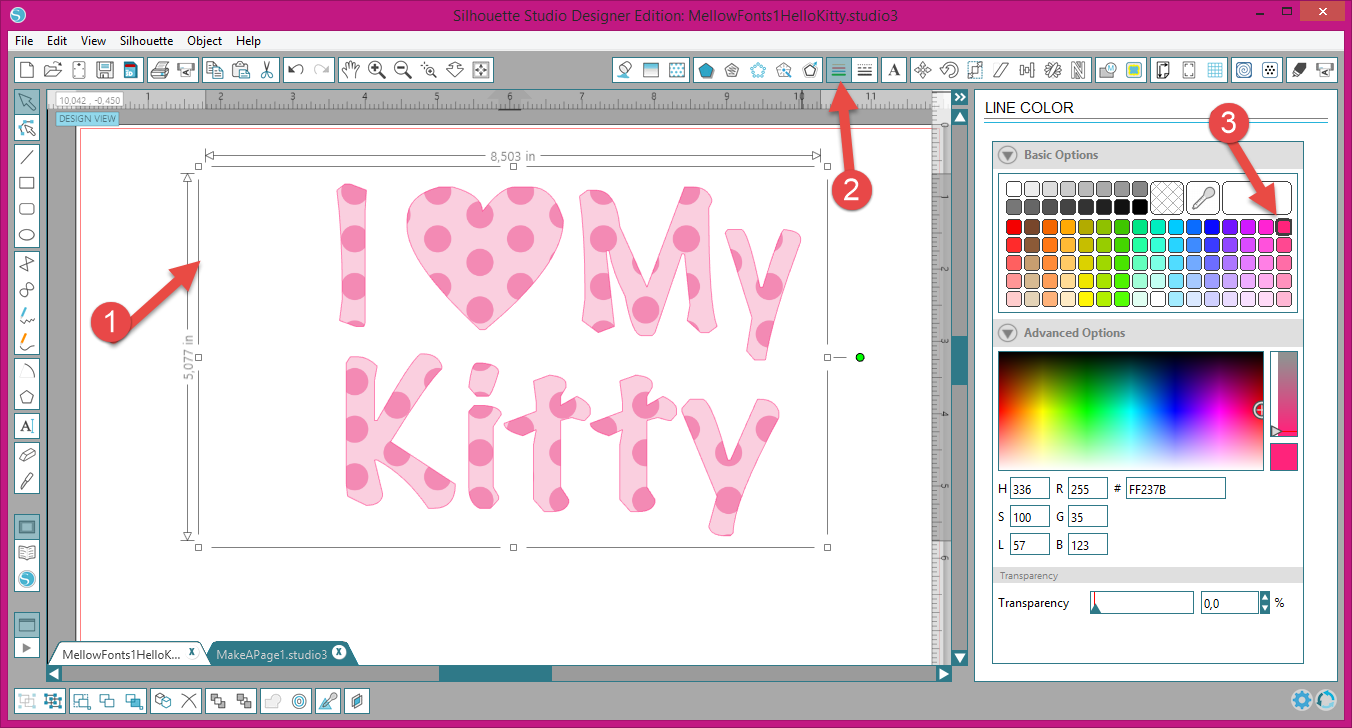Group selected objects in bottom toolbar
The width and height of the screenshot is (1352, 728).
27,701
